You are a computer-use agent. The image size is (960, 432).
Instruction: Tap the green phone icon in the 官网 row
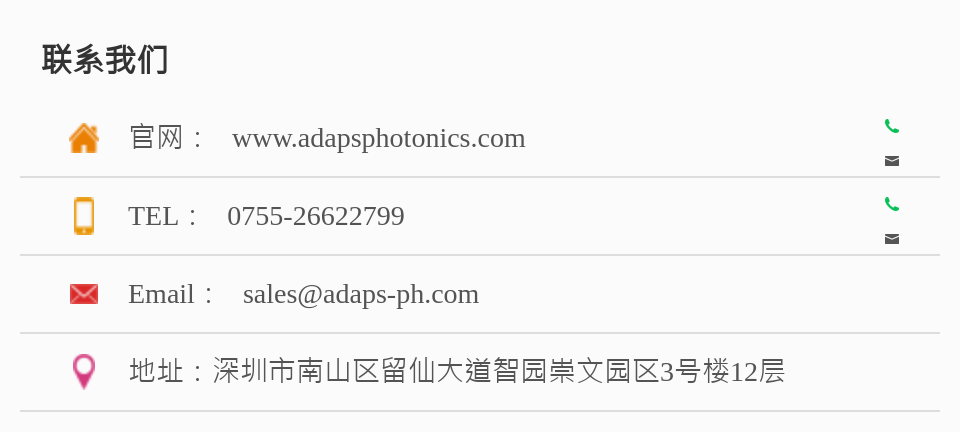[x=892, y=127]
